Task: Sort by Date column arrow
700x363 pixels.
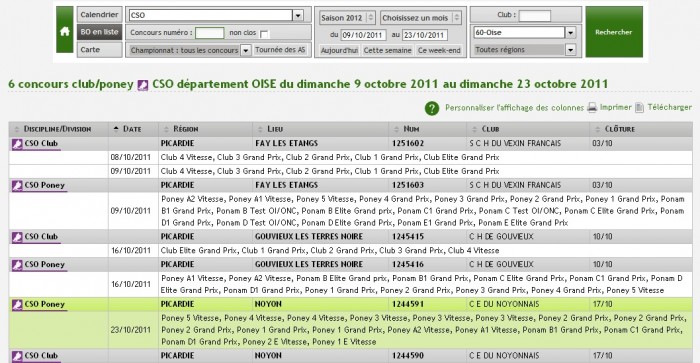Action: tap(116, 129)
